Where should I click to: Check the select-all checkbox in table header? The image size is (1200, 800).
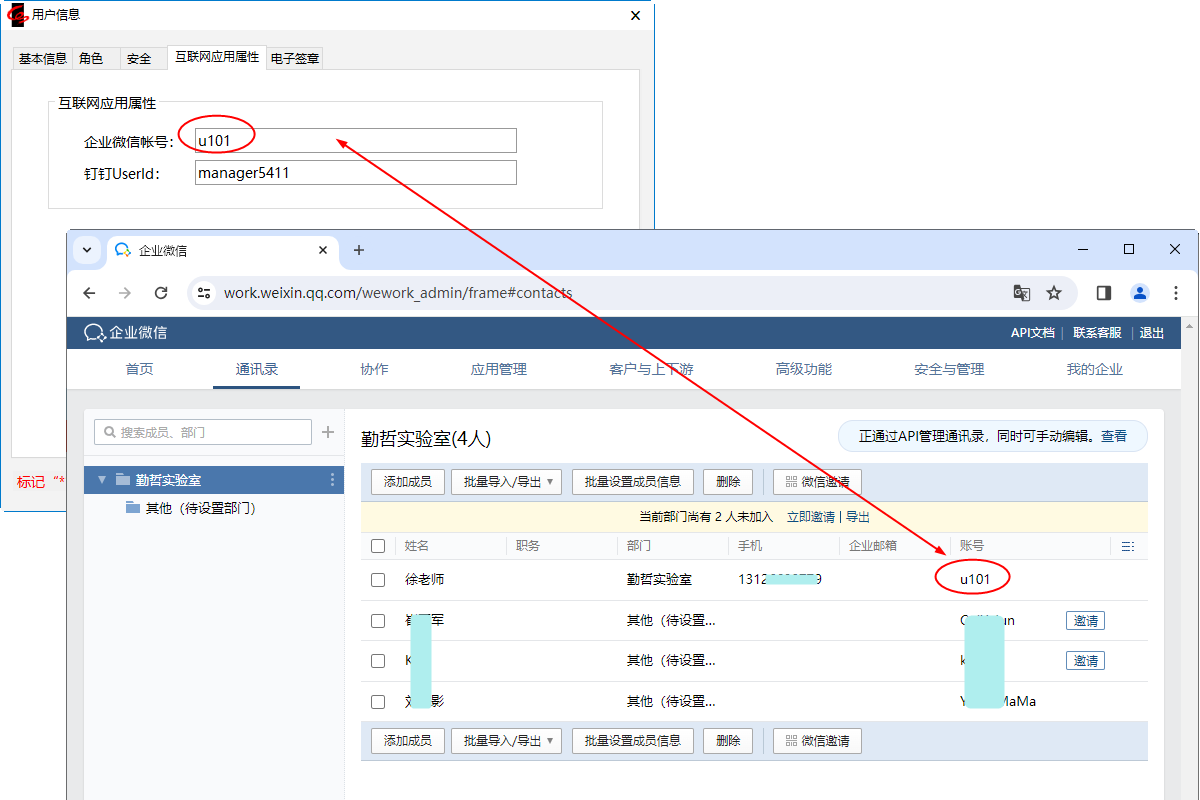pos(378,546)
